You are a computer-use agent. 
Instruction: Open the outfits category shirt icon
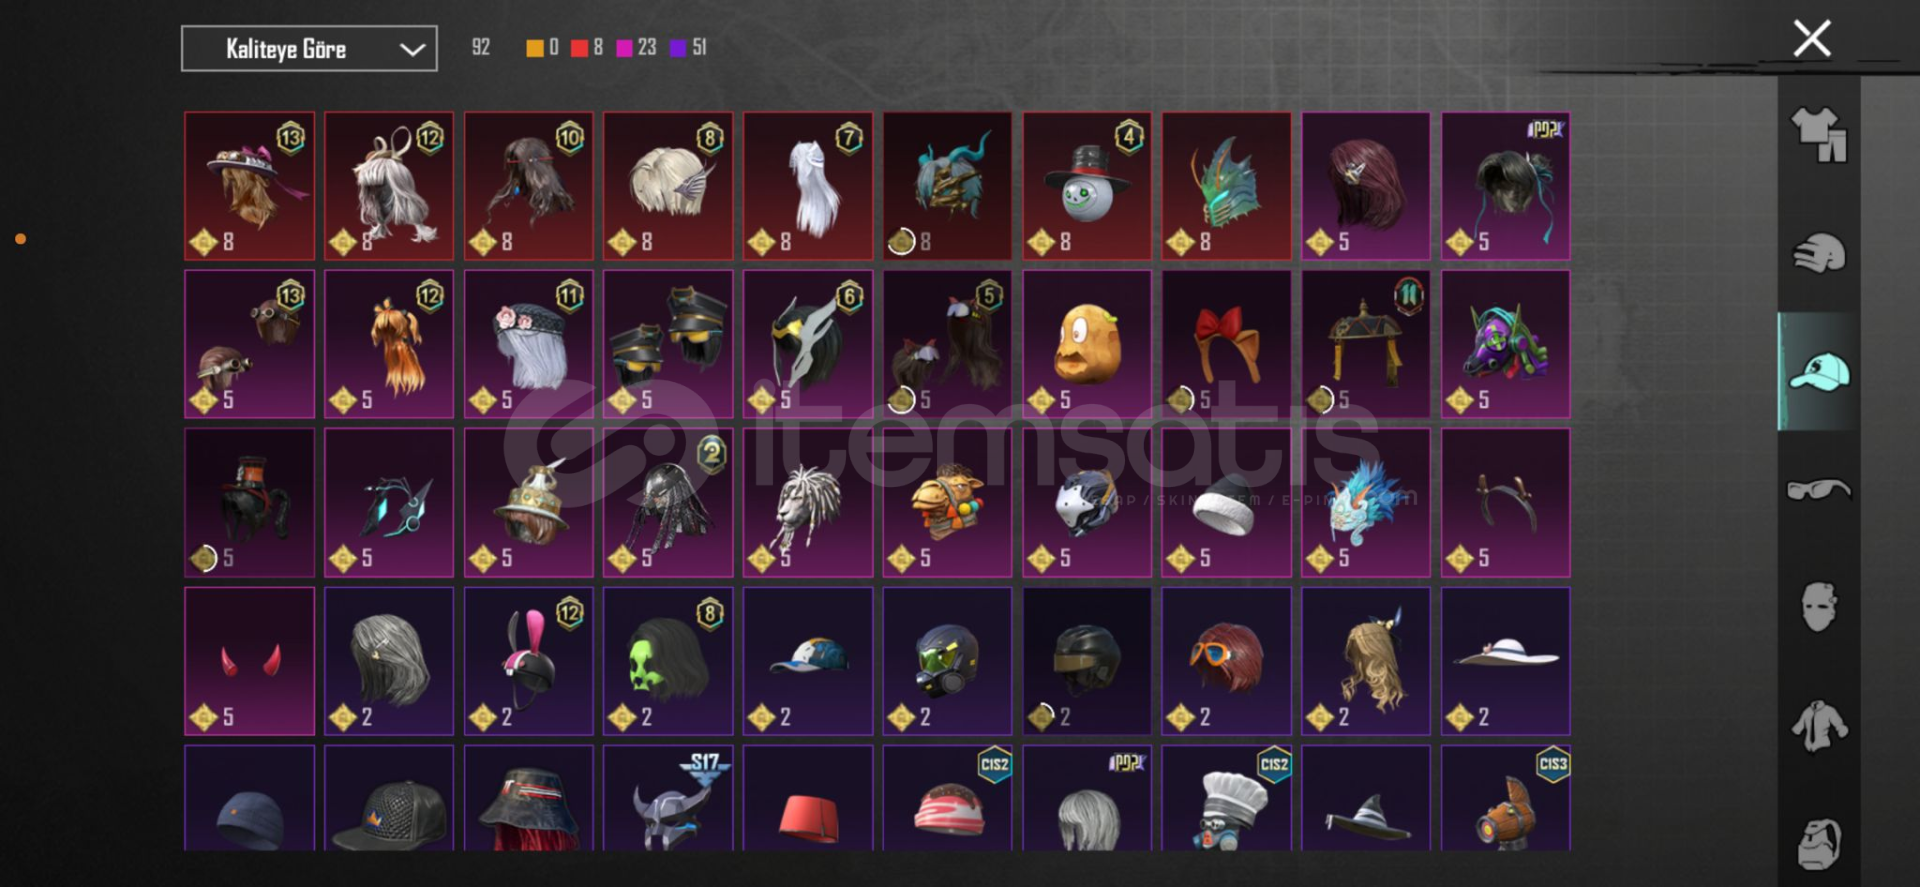pyautogui.click(x=1819, y=133)
